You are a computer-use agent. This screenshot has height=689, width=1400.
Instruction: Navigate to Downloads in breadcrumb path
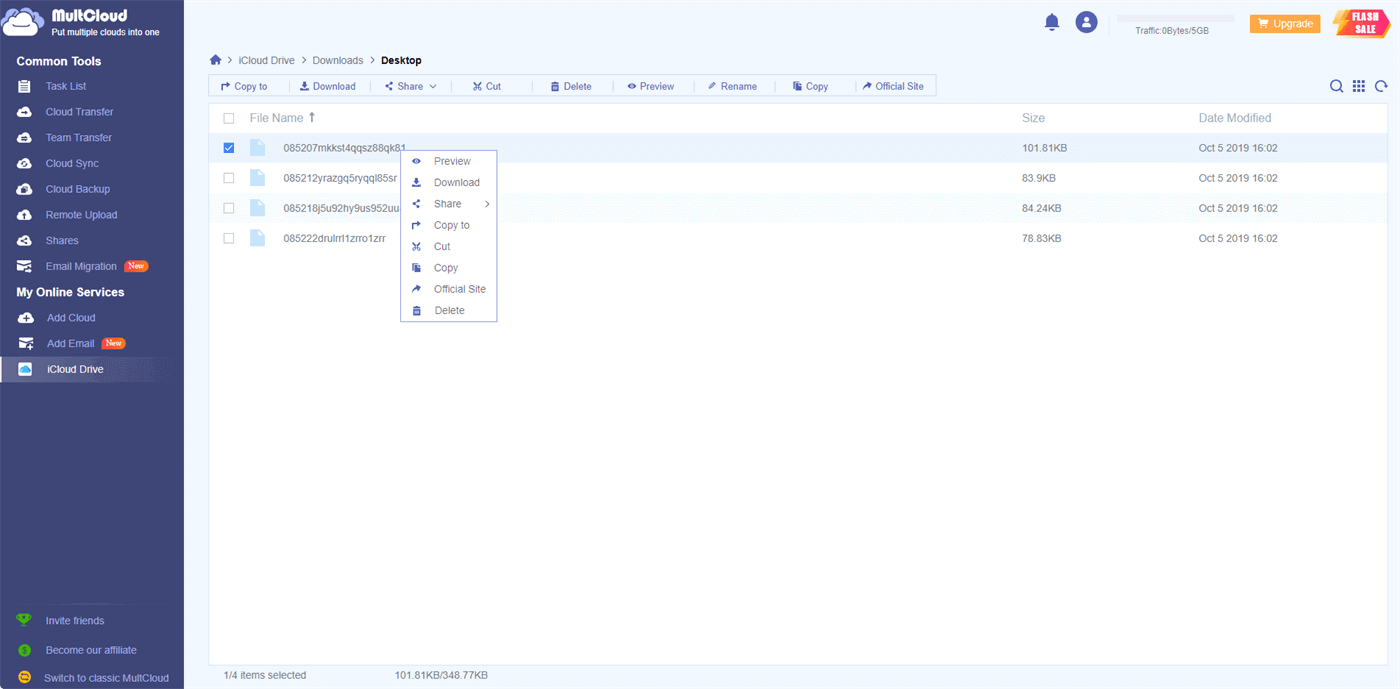click(x=338, y=61)
